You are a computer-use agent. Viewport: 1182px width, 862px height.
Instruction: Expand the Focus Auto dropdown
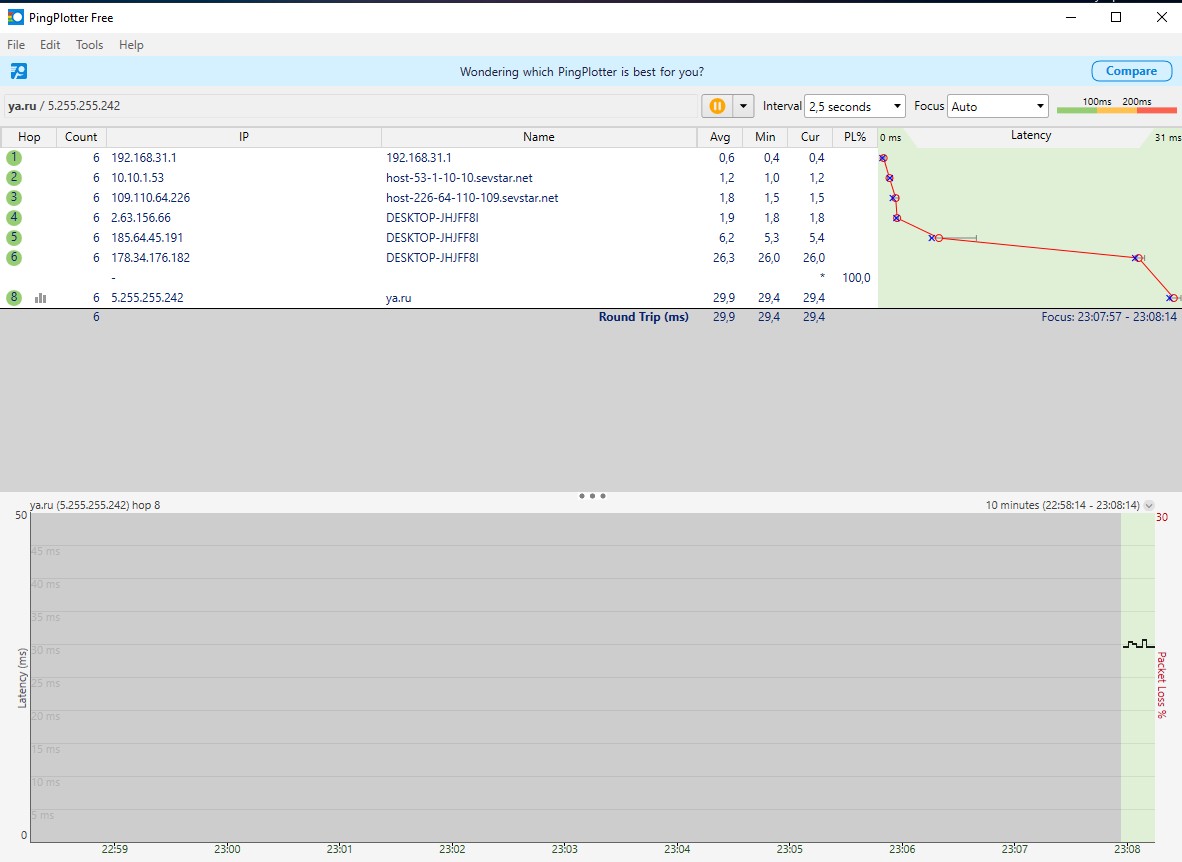(x=998, y=106)
